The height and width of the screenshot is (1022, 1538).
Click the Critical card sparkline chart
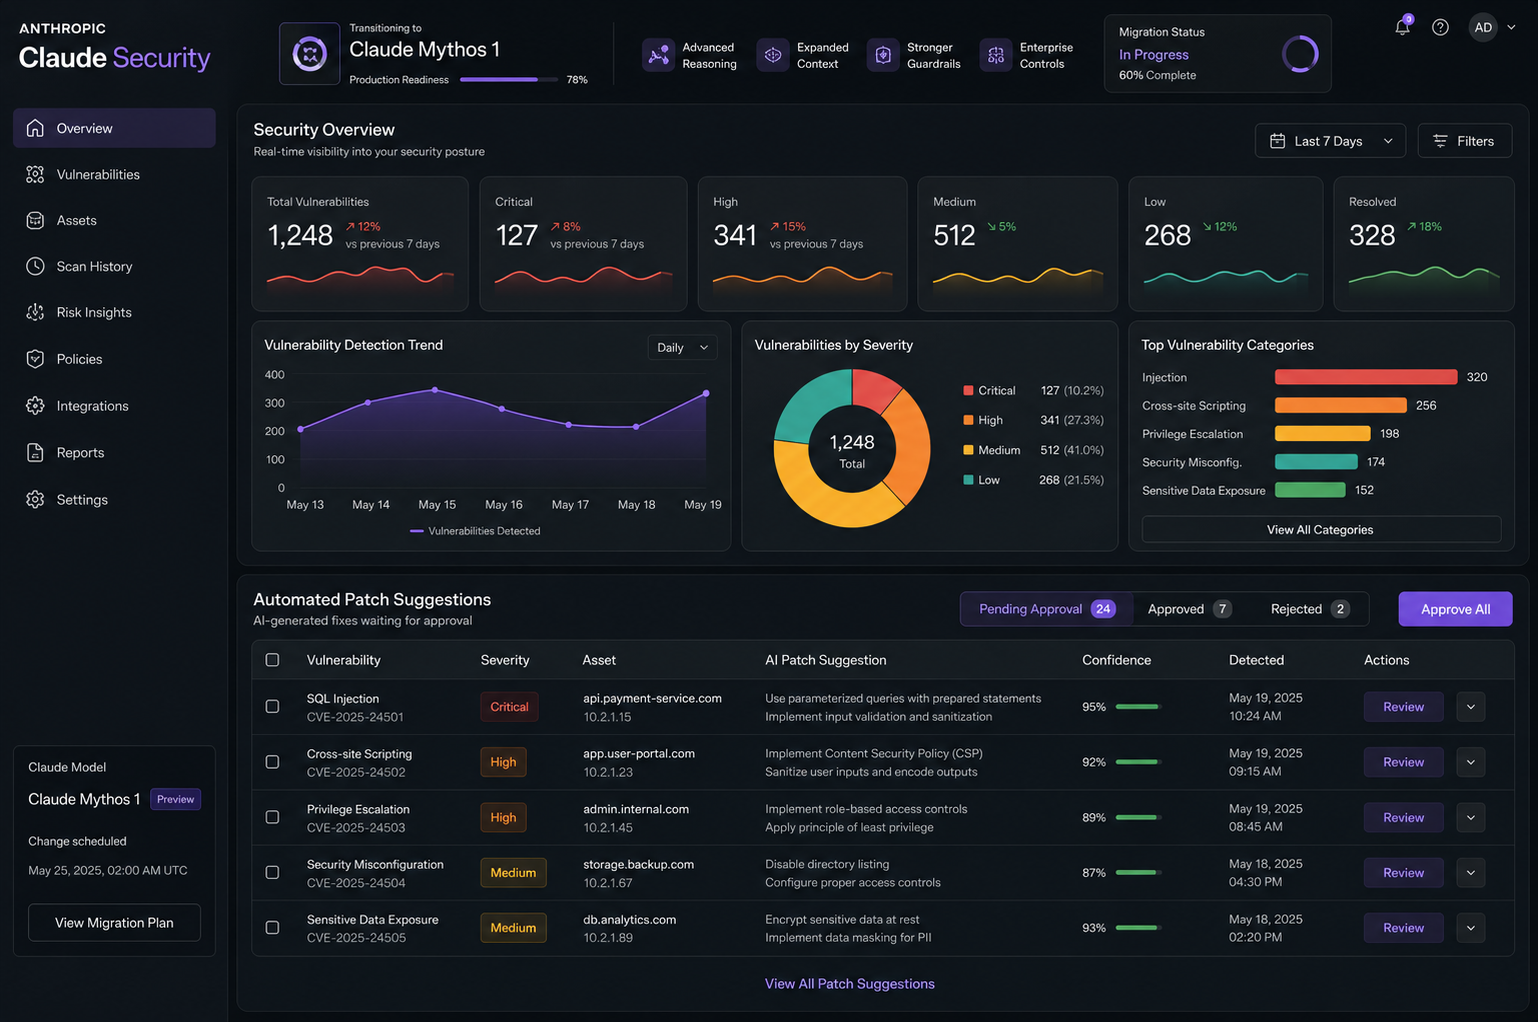[584, 277]
